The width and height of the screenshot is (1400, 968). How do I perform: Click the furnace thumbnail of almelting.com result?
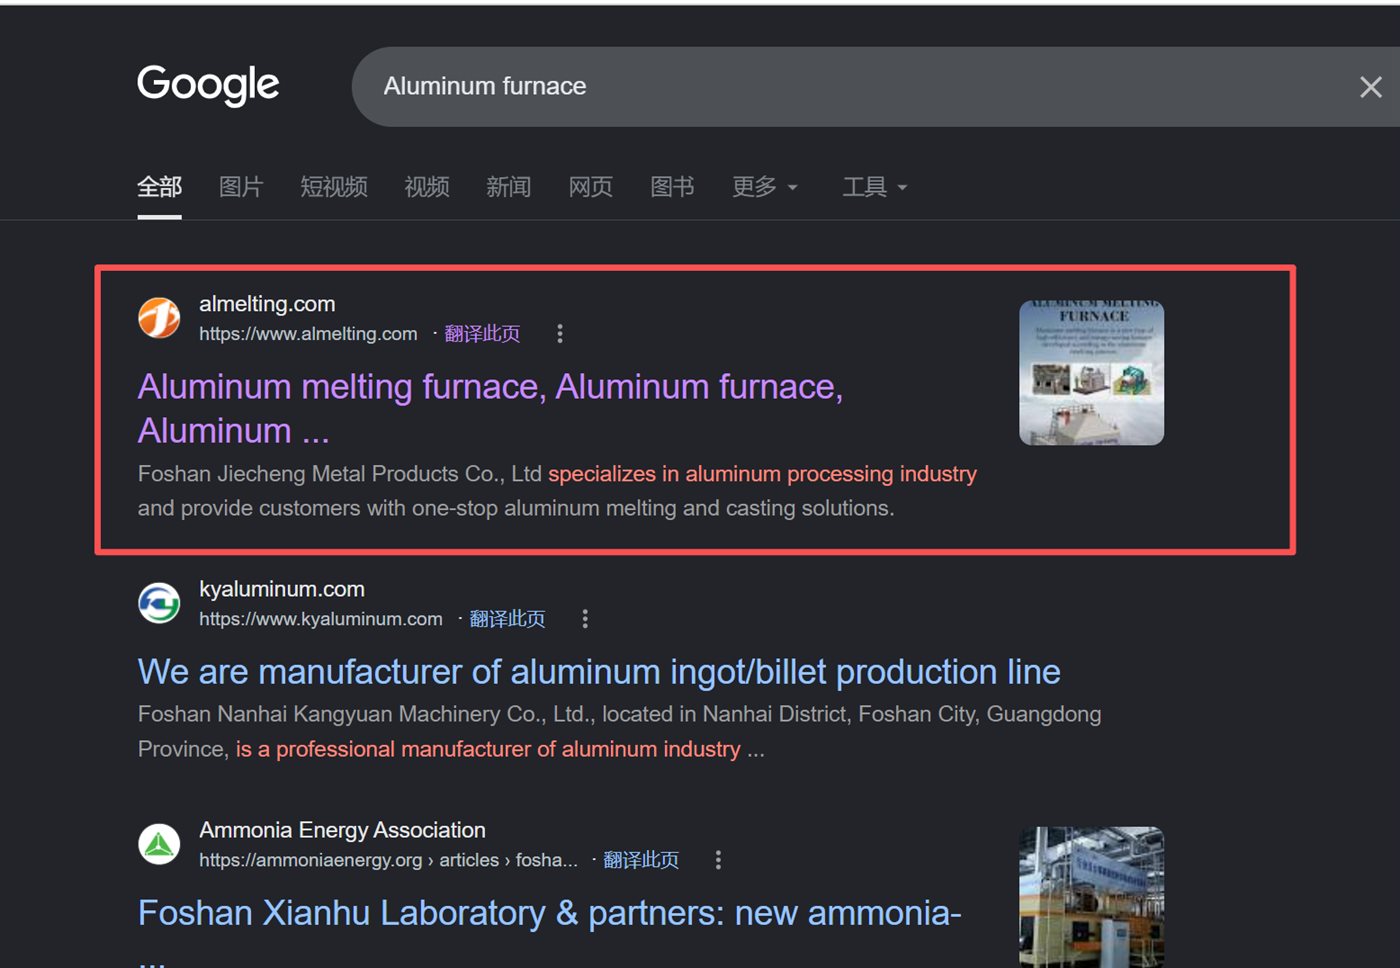(1091, 373)
